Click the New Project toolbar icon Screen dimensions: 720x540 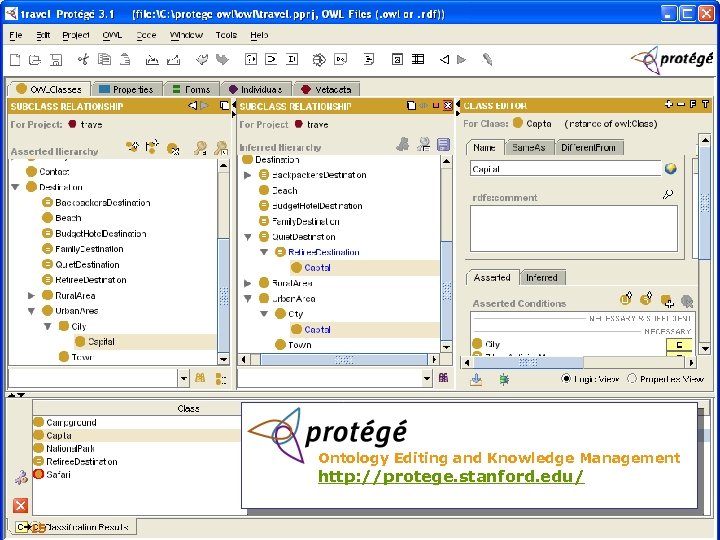(x=15, y=60)
